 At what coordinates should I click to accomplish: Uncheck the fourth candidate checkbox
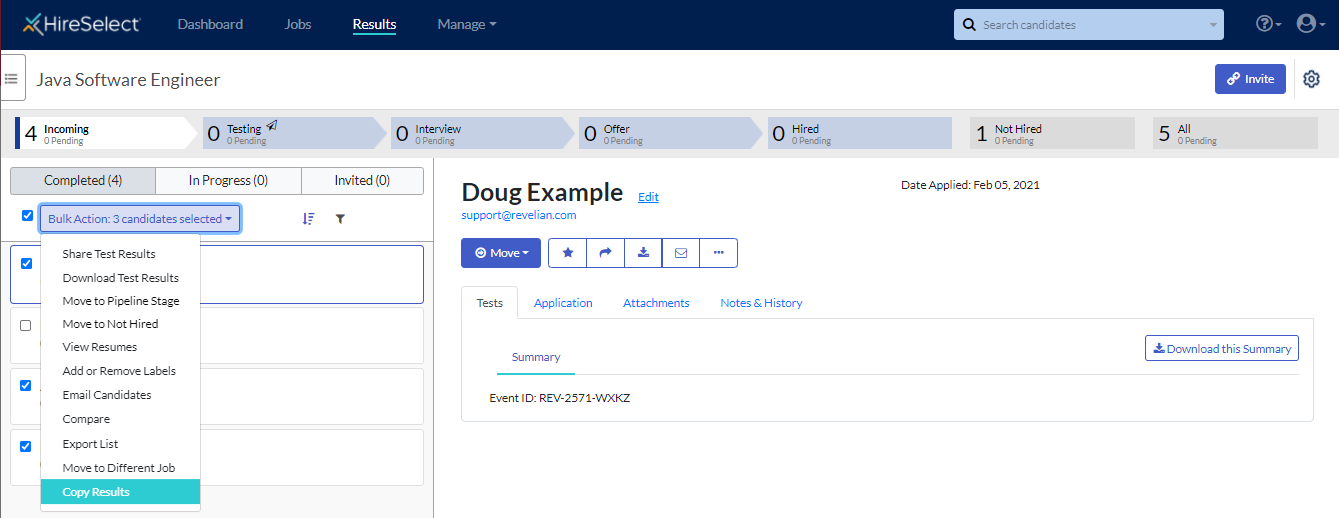(26, 446)
